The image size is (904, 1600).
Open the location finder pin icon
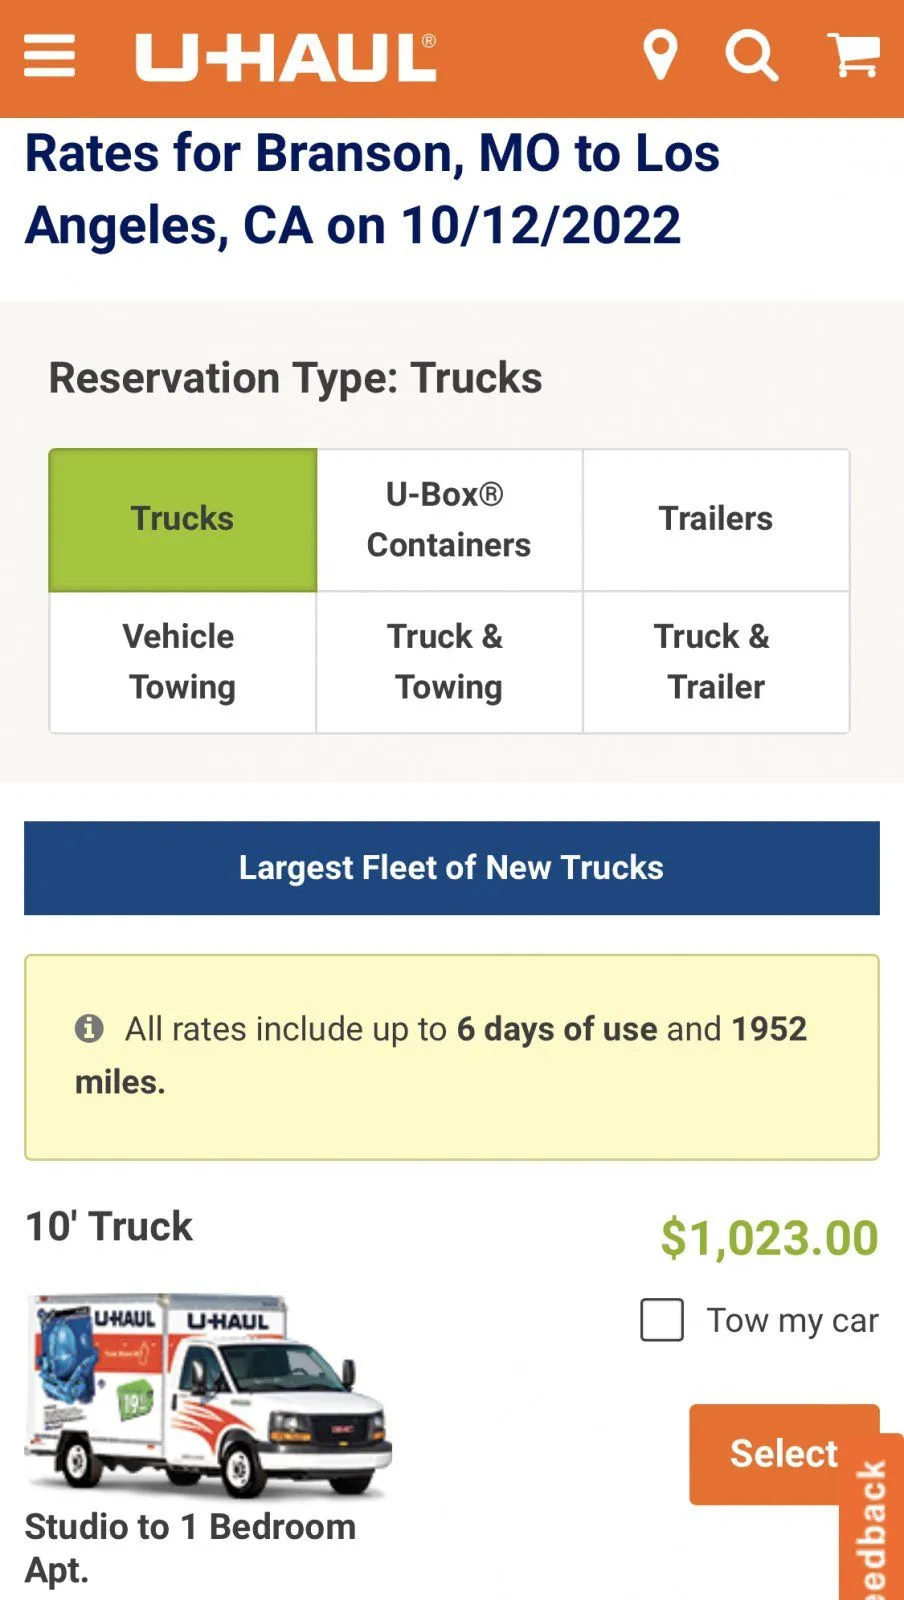[x=660, y=55]
